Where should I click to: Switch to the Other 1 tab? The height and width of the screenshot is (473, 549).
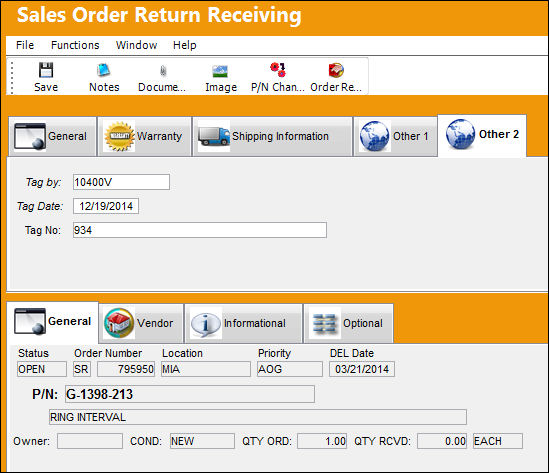pos(395,136)
